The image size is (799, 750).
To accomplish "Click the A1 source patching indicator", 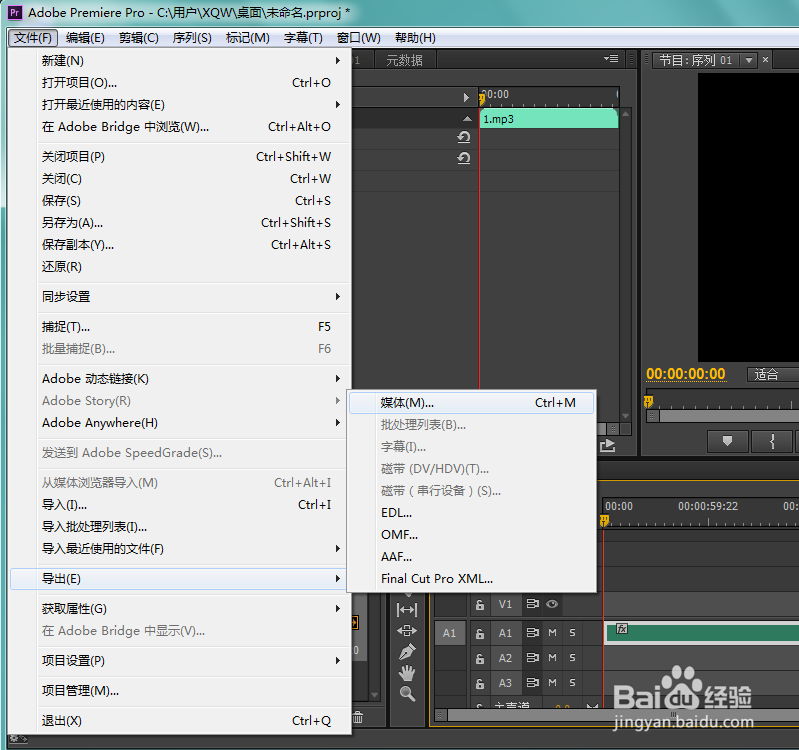I will 449,633.
